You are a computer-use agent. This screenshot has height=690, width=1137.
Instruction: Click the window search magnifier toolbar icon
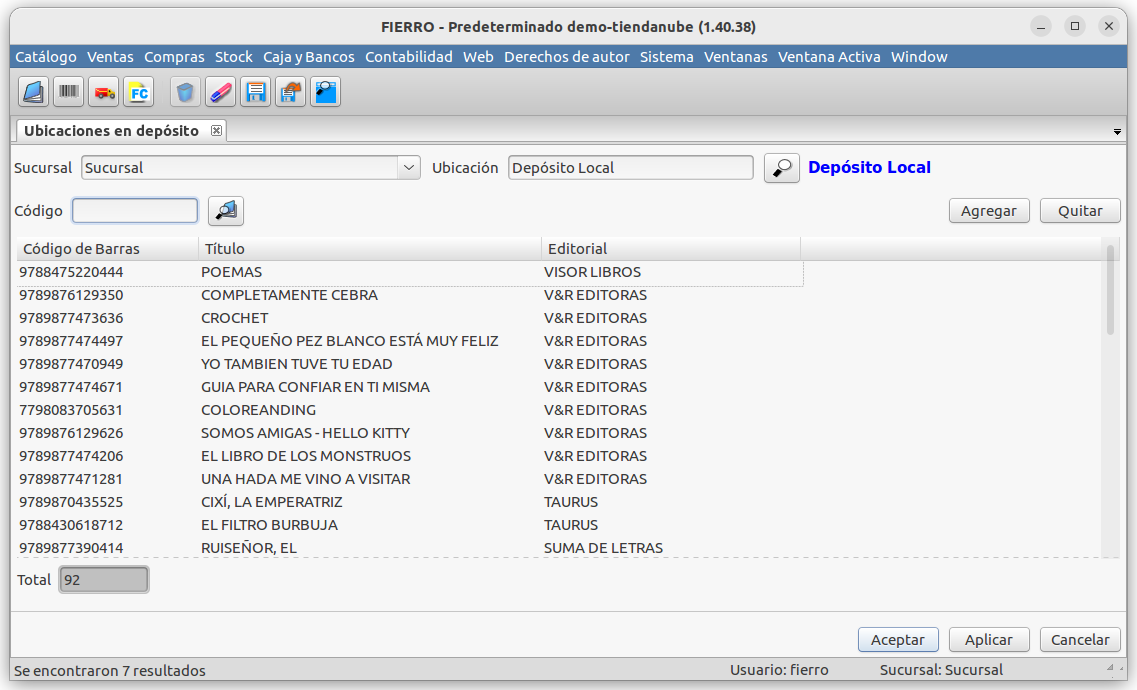(x=326, y=92)
